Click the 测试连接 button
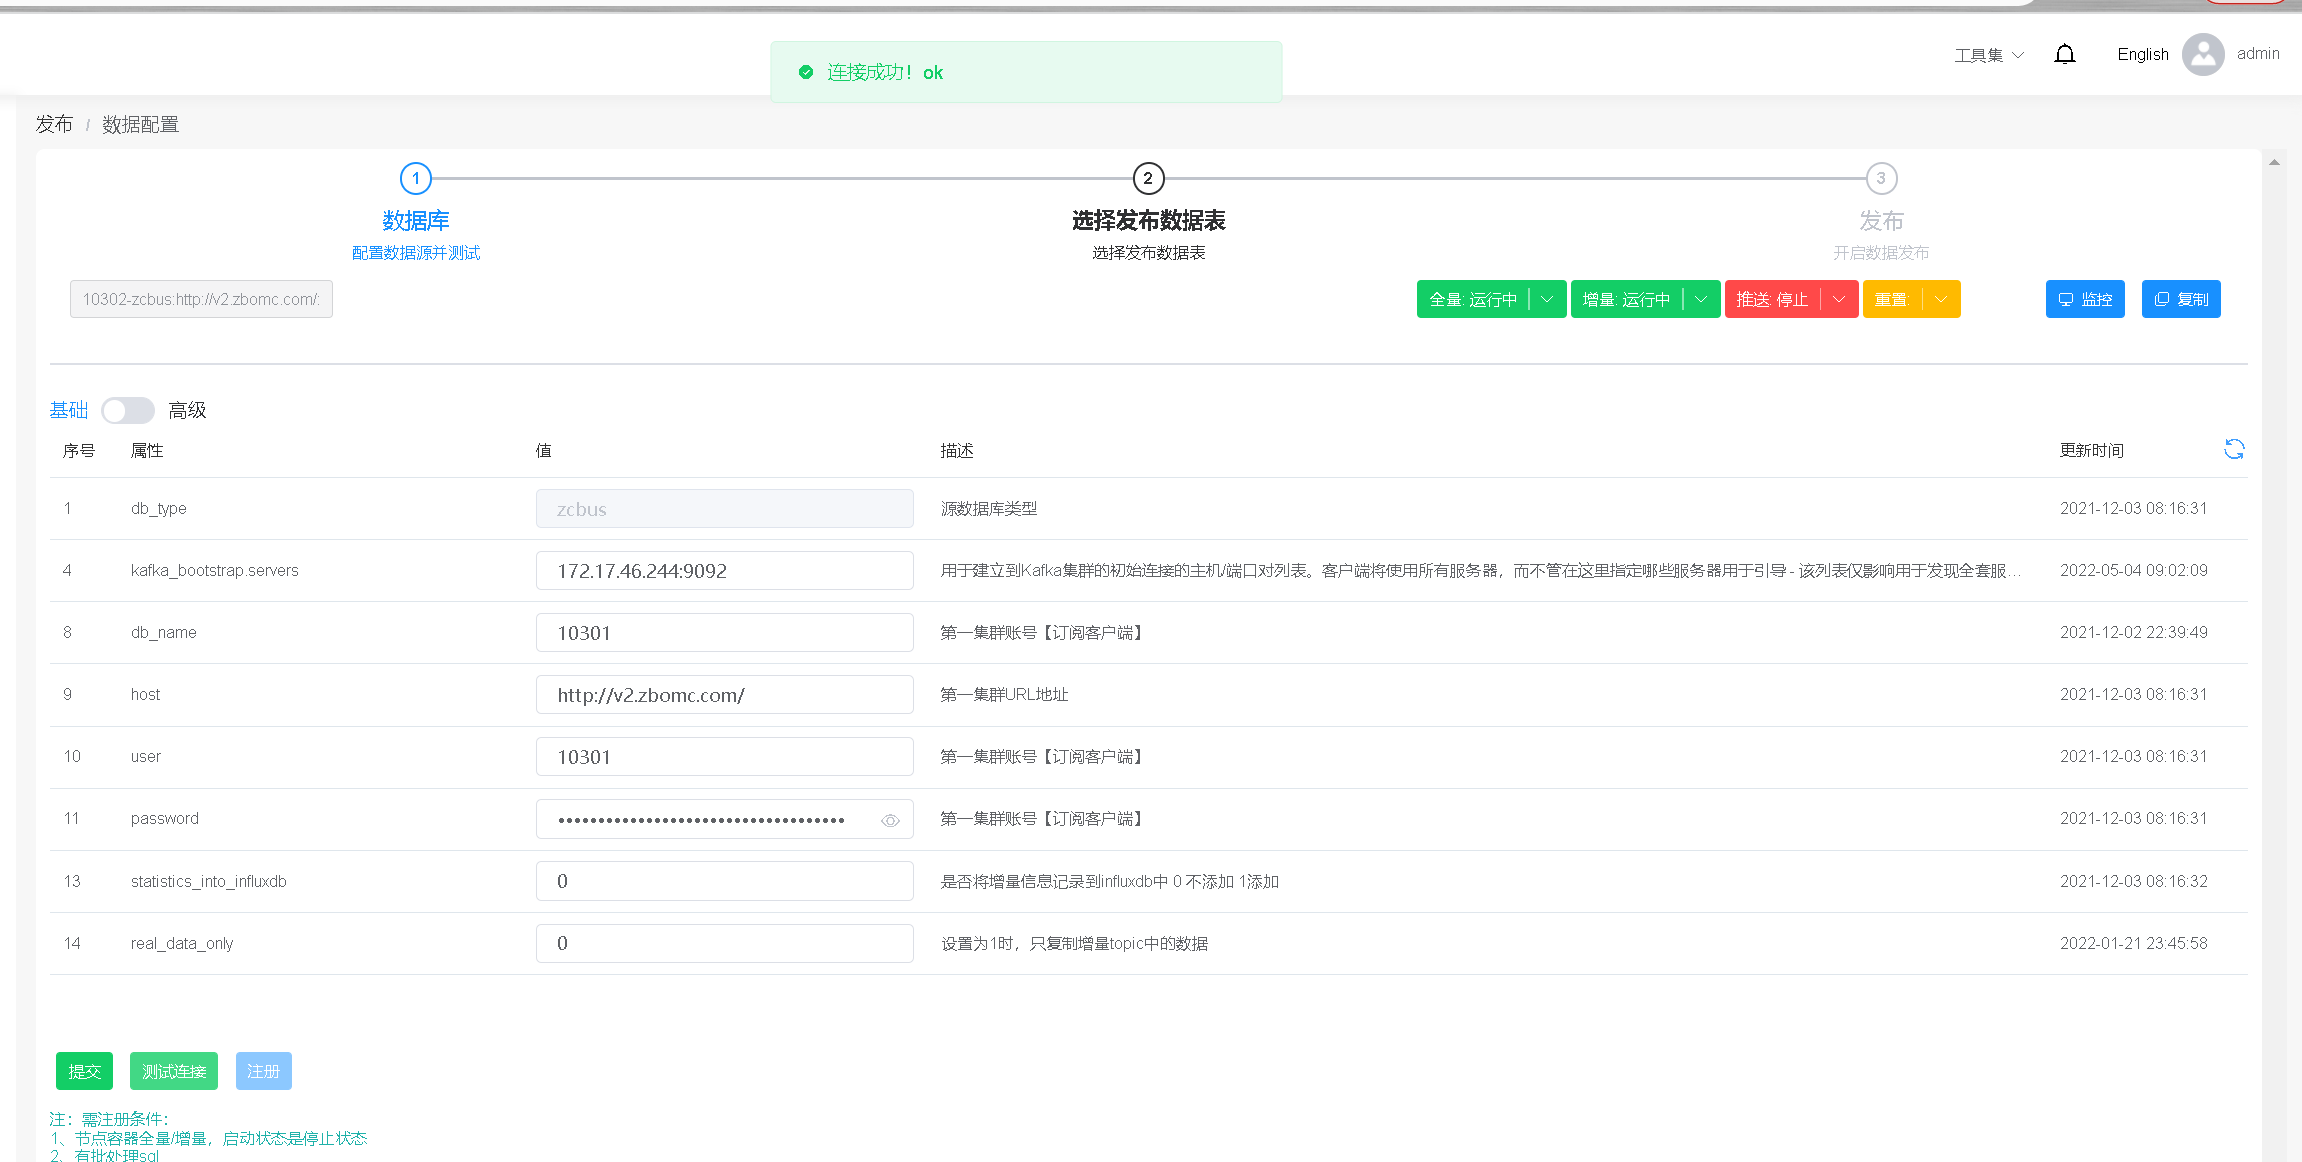Screen dimensions: 2302x1162 (x=173, y=1071)
